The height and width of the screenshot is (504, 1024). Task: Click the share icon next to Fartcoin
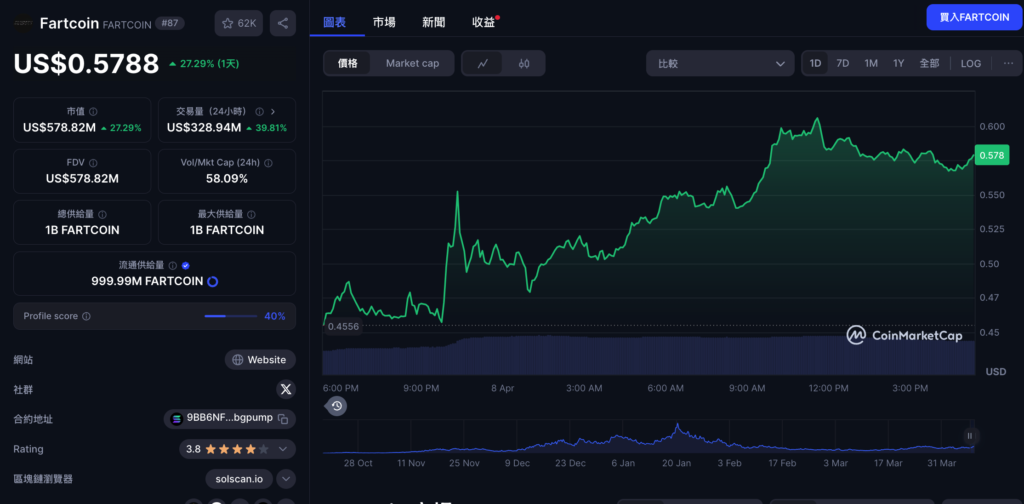pos(282,23)
